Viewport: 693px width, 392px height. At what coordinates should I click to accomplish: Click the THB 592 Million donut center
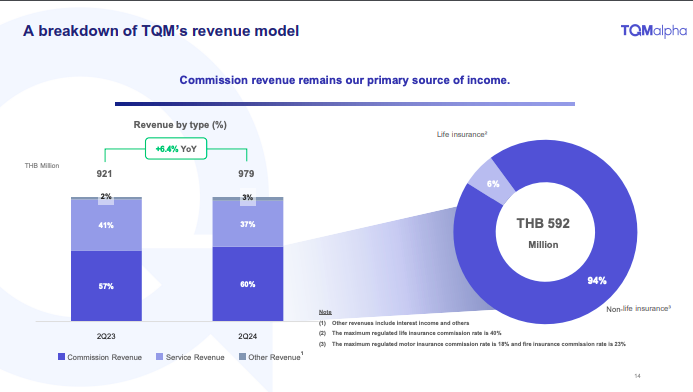tap(544, 233)
